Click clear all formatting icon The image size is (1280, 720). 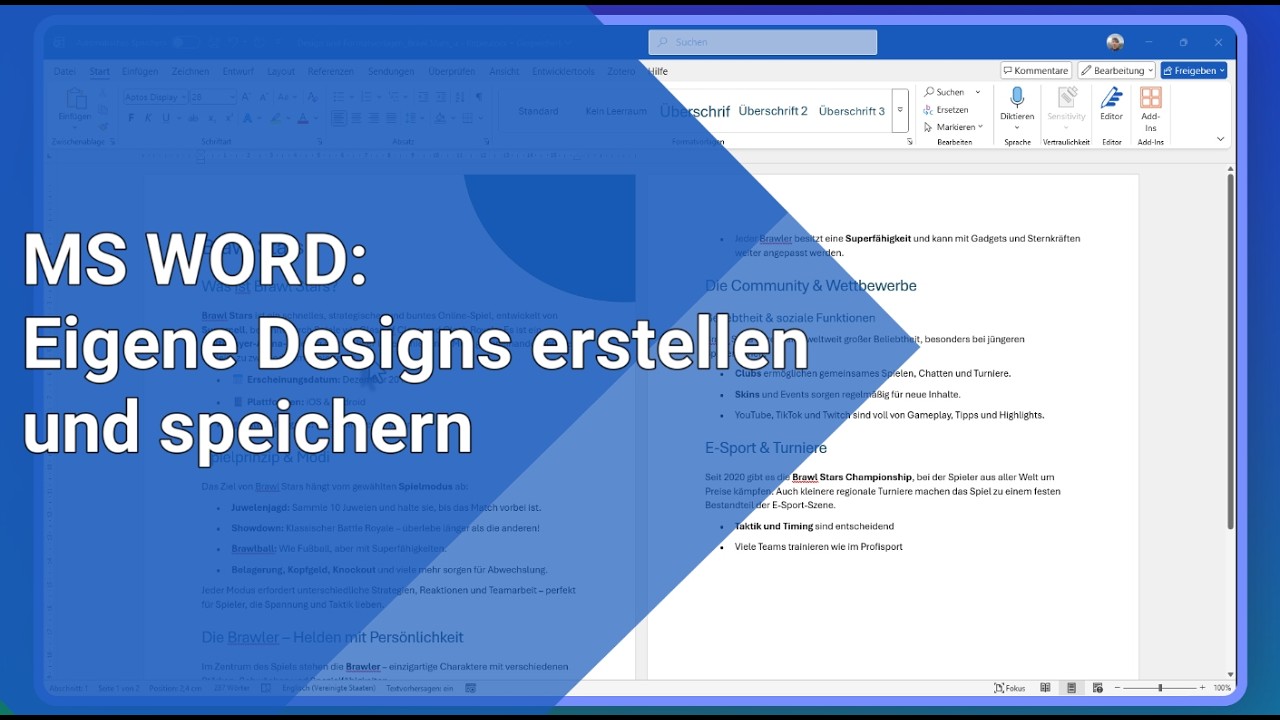[312, 97]
